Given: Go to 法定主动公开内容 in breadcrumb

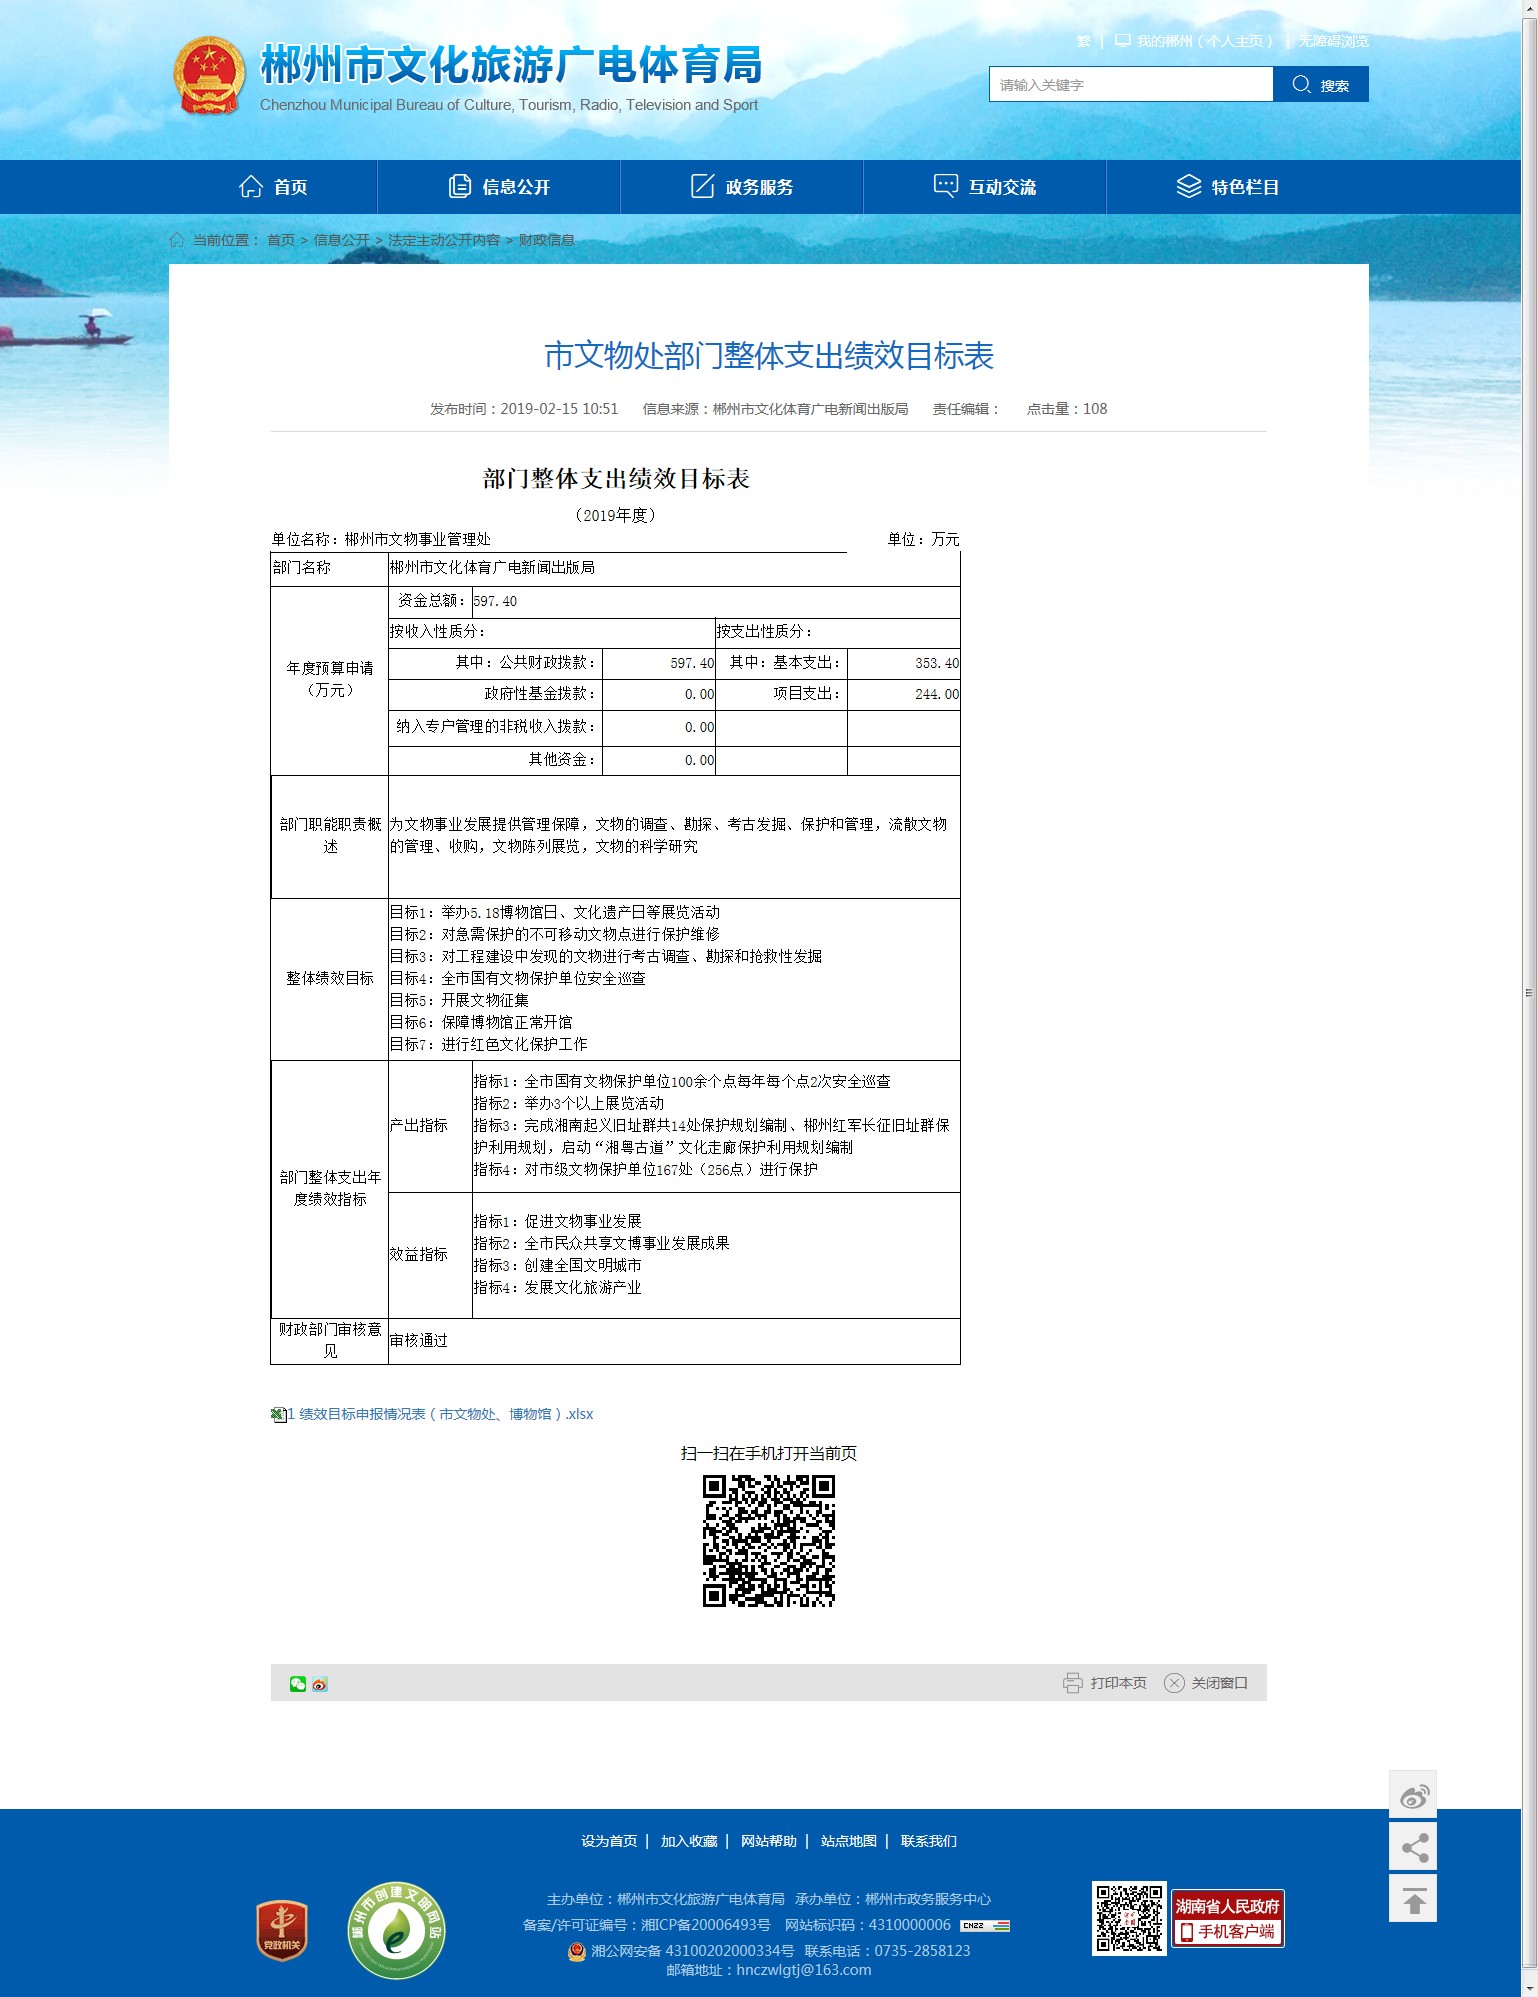Looking at the screenshot, I should click(444, 240).
